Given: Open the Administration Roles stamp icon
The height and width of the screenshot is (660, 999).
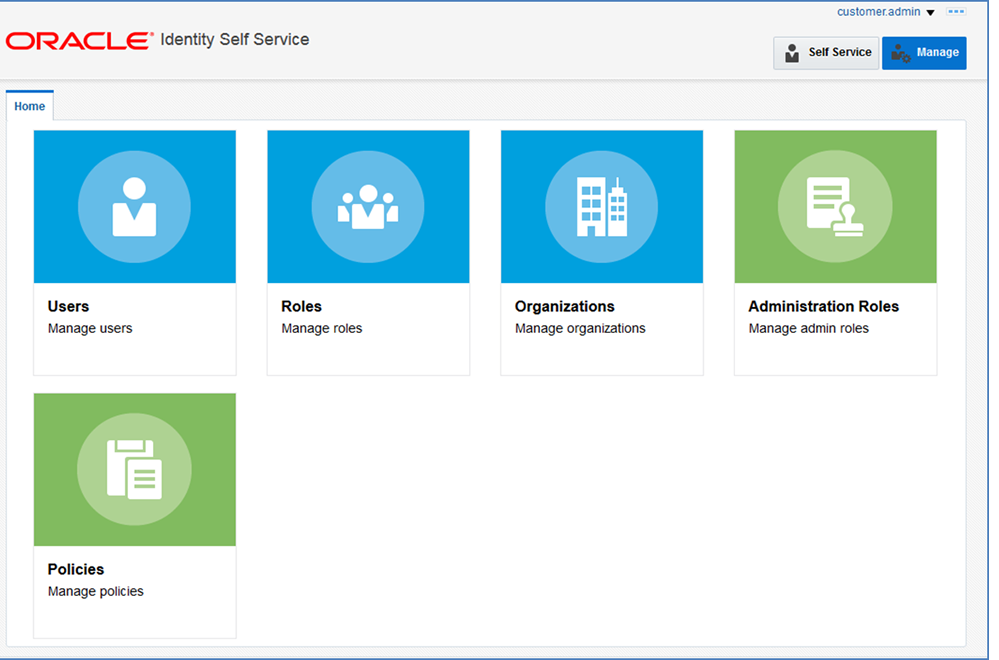Looking at the screenshot, I should click(x=835, y=207).
